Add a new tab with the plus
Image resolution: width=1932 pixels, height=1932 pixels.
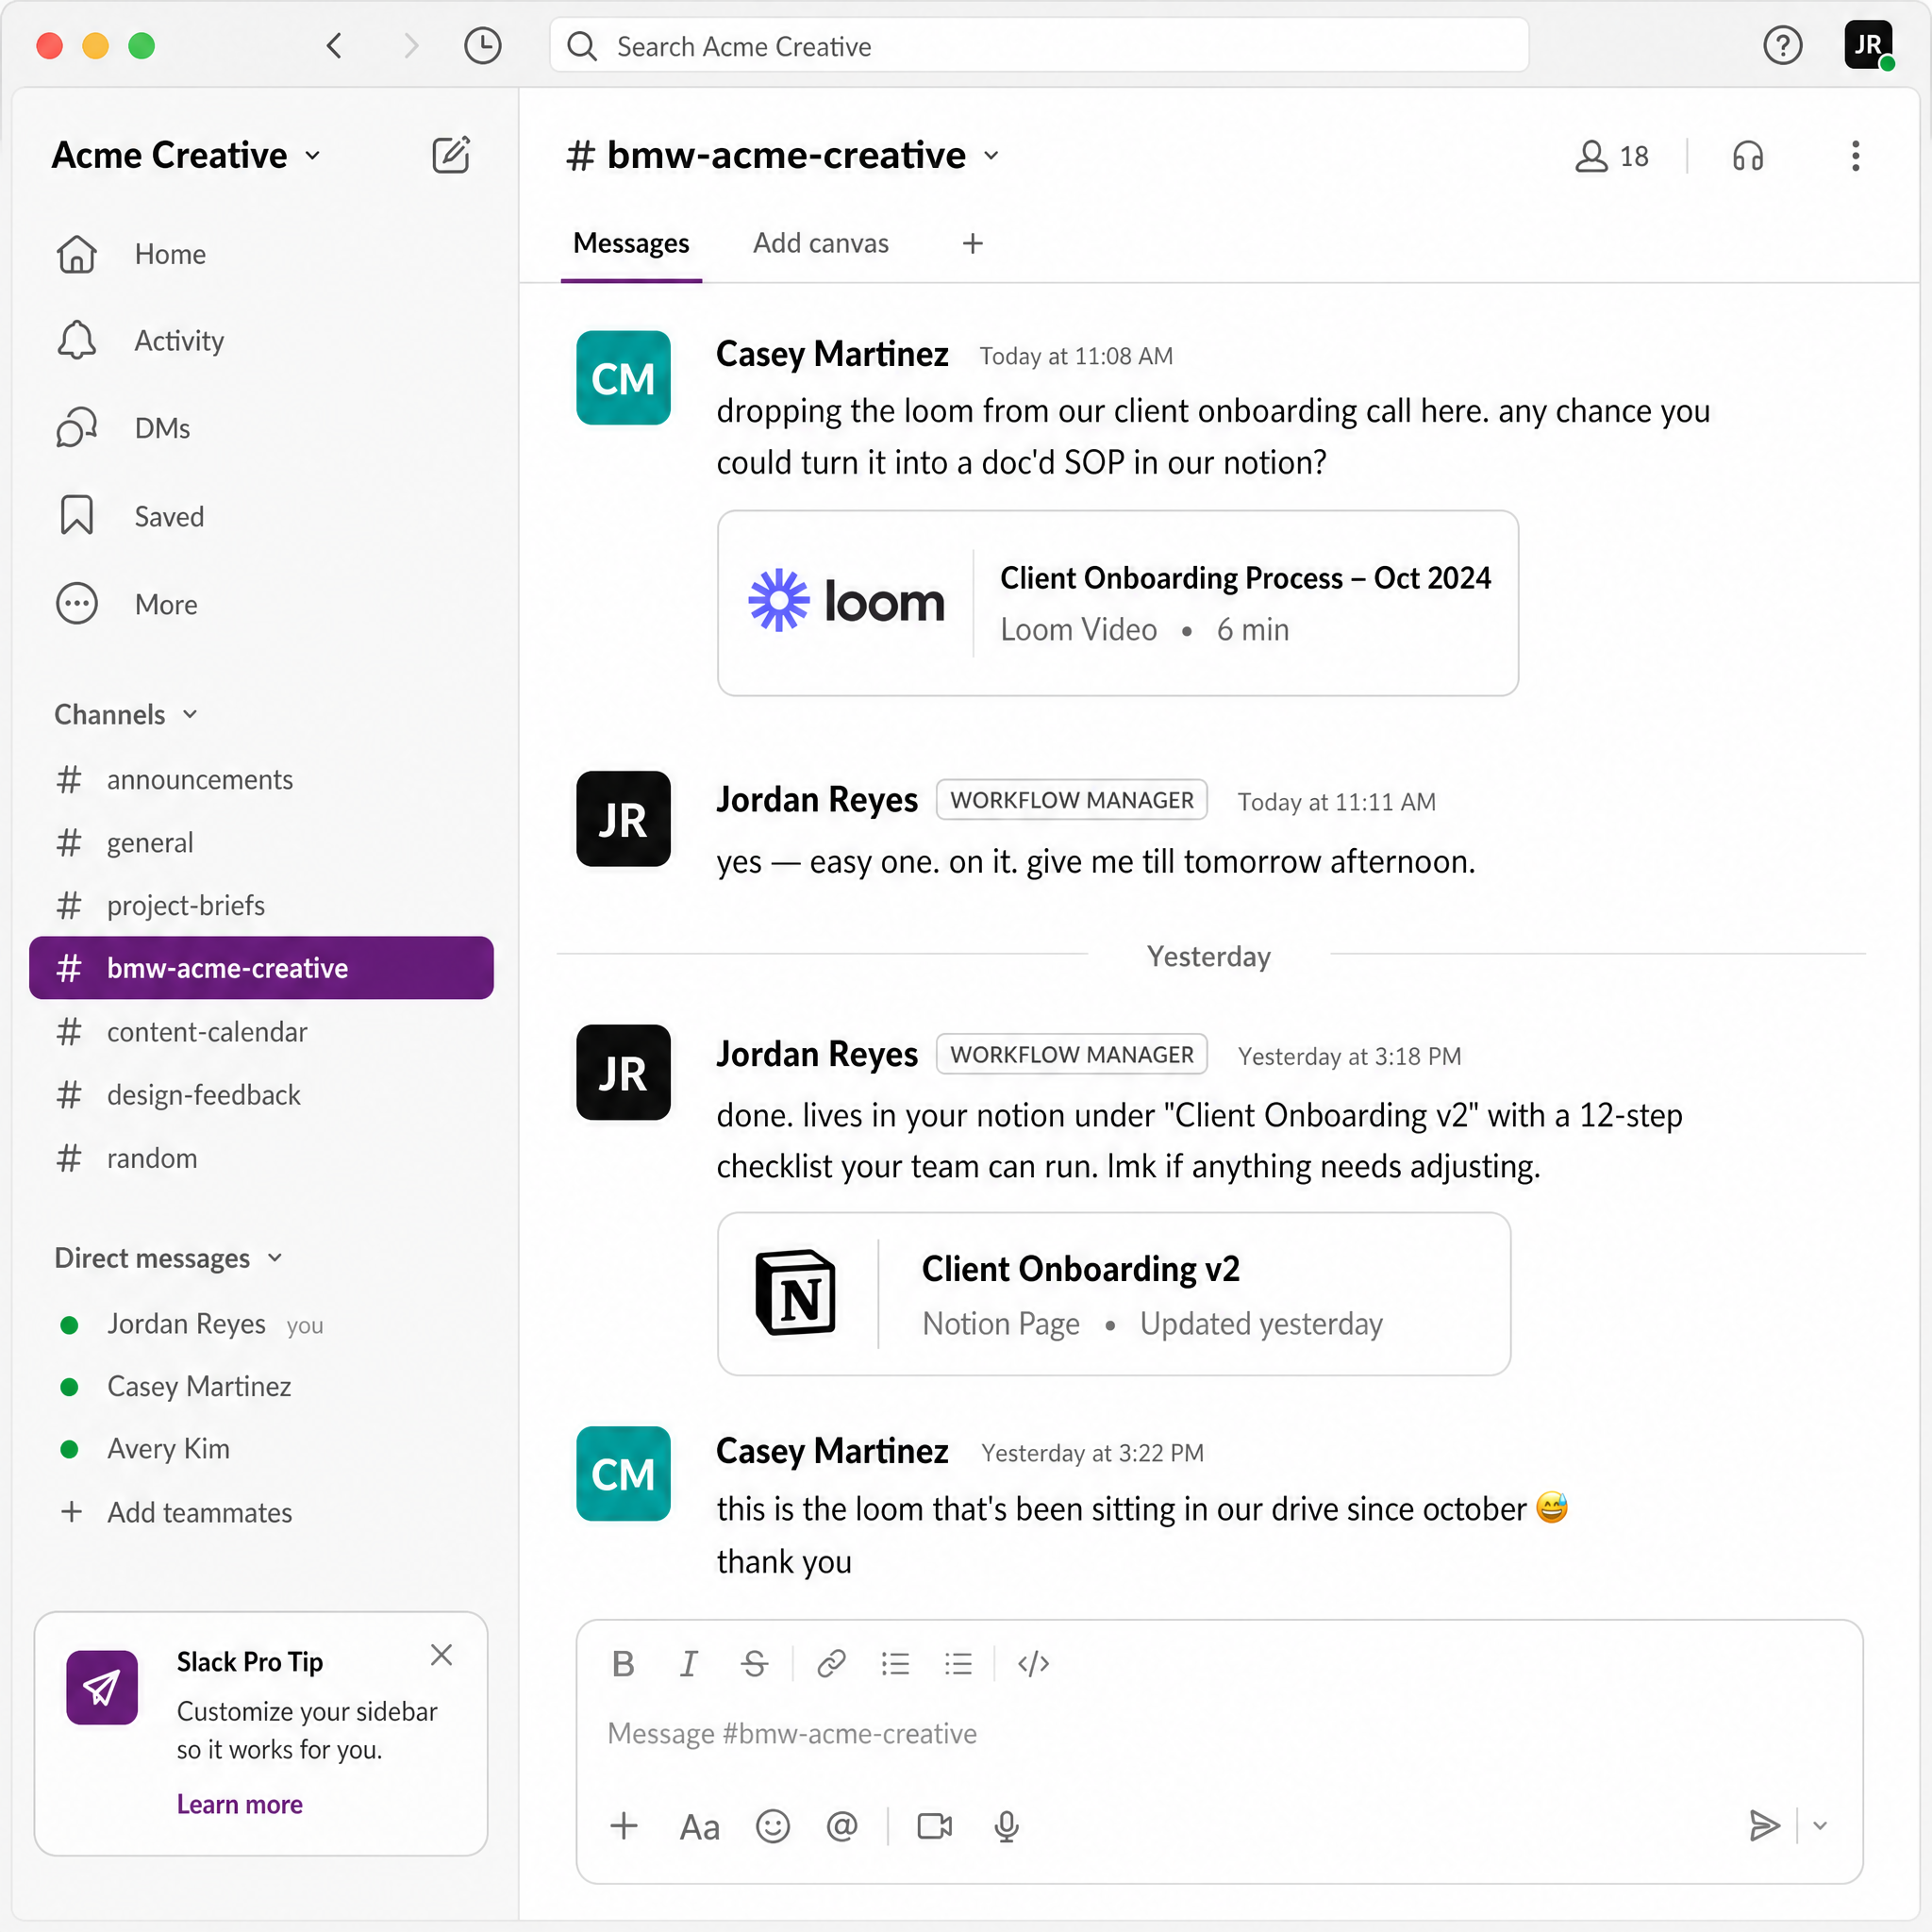click(x=973, y=243)
